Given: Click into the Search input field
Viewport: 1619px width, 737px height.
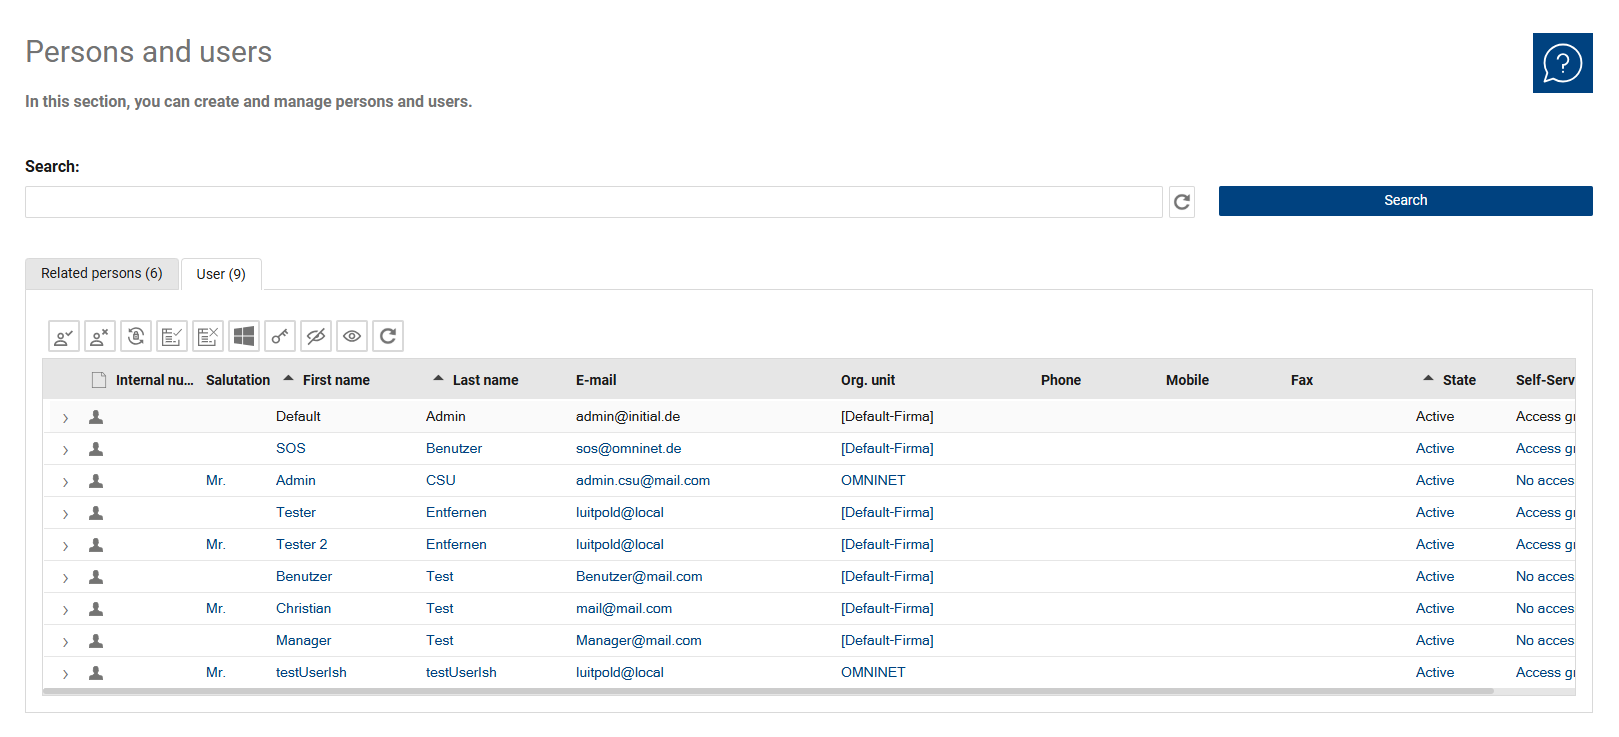Looking at the screenshot, I should click(x=594, y=202).
